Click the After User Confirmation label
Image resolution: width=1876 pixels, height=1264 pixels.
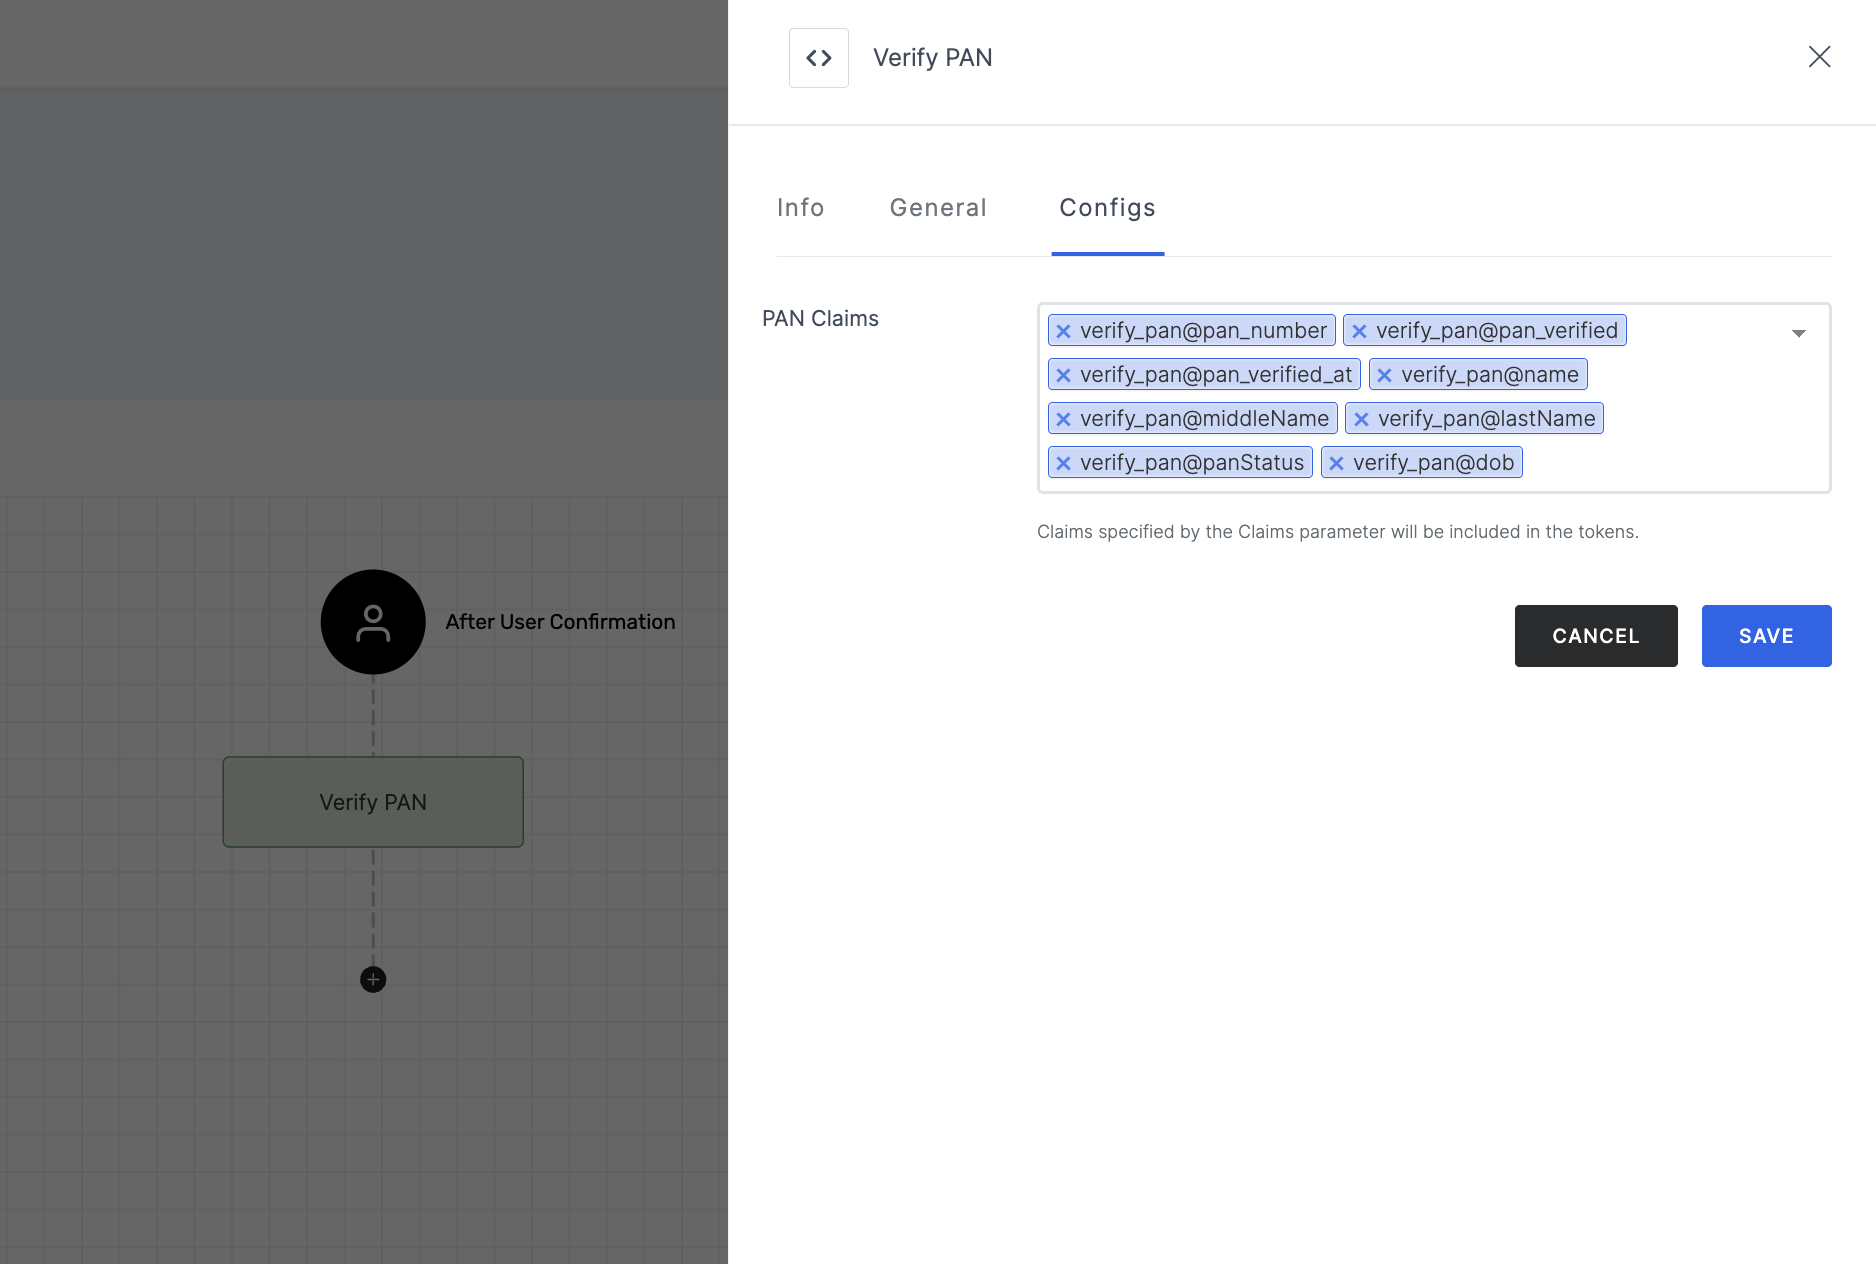pyautogui.click(x=560, y=622)
